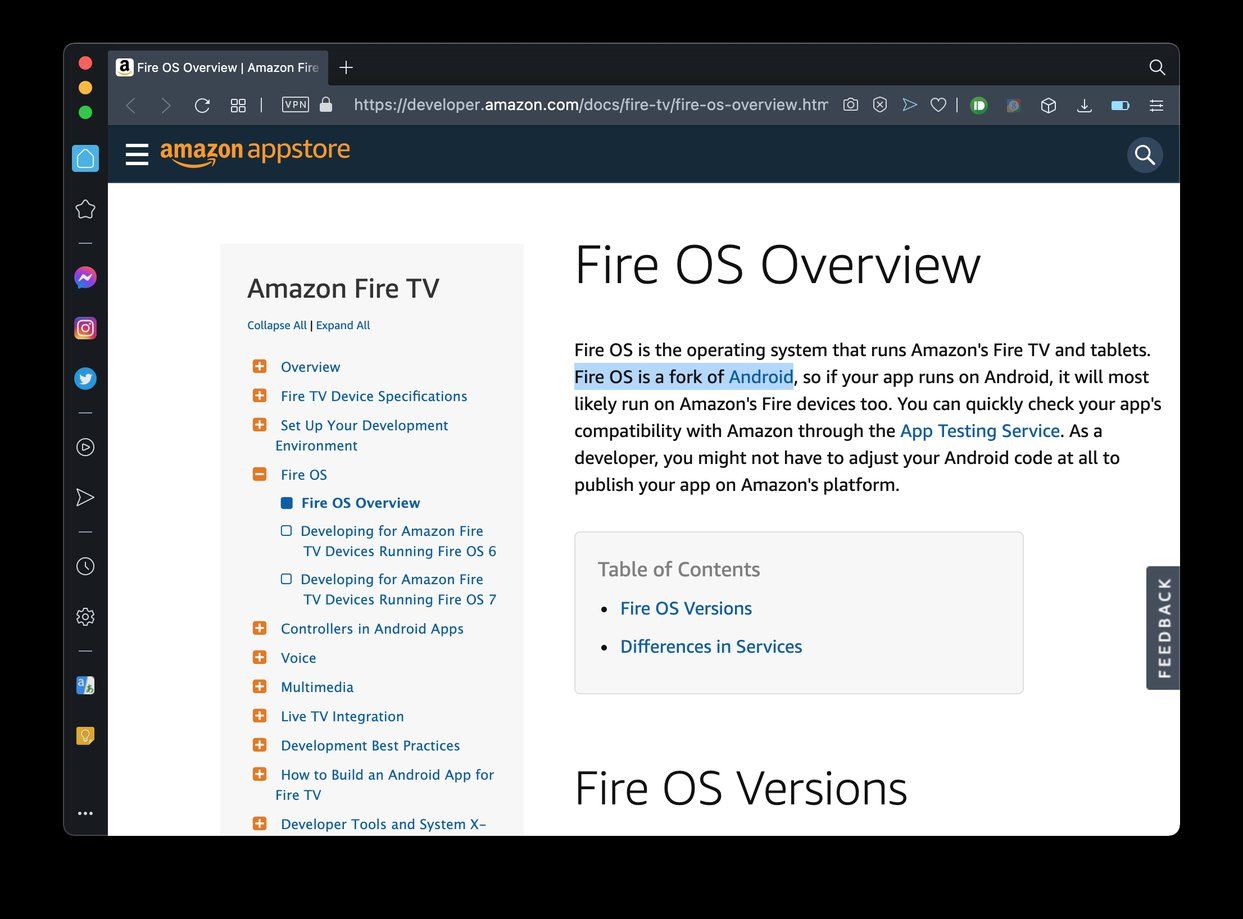Open Developing for Fire OS 6 page
1243x919 pixels.
(398, 541)
